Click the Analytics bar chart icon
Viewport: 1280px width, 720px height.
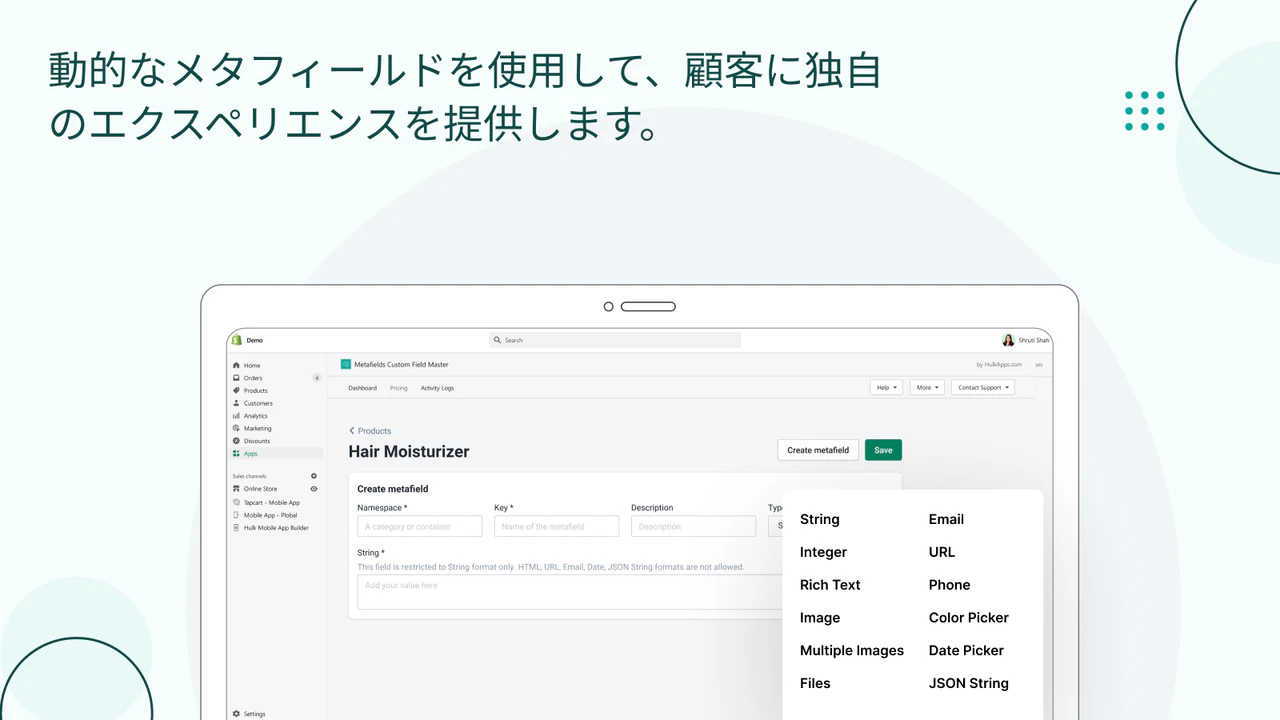pos(236,416)
